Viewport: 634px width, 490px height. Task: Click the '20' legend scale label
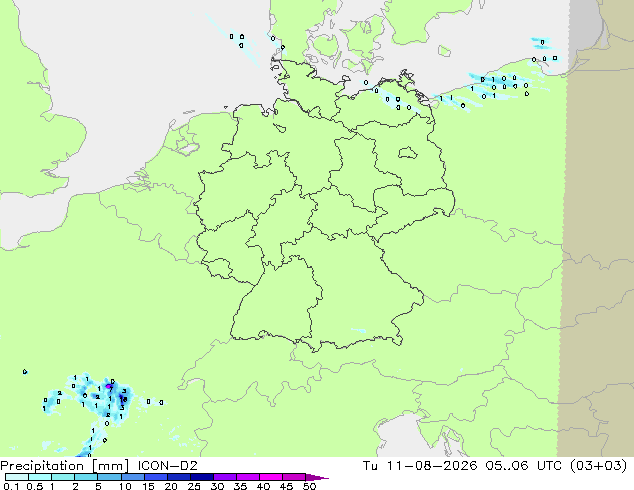point(171,486)
